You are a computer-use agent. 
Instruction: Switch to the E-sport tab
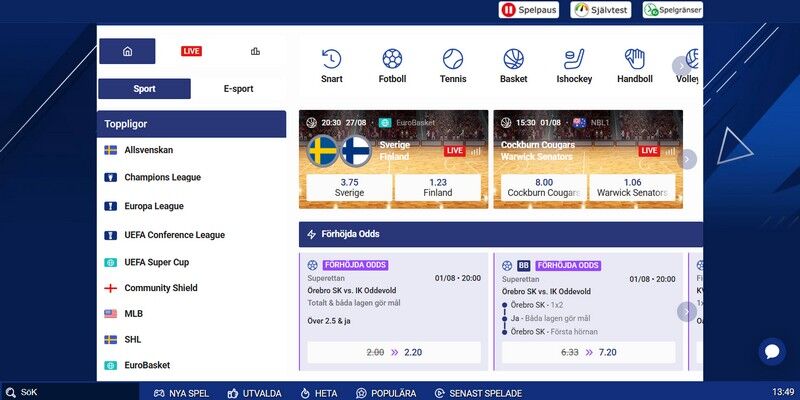238,89
